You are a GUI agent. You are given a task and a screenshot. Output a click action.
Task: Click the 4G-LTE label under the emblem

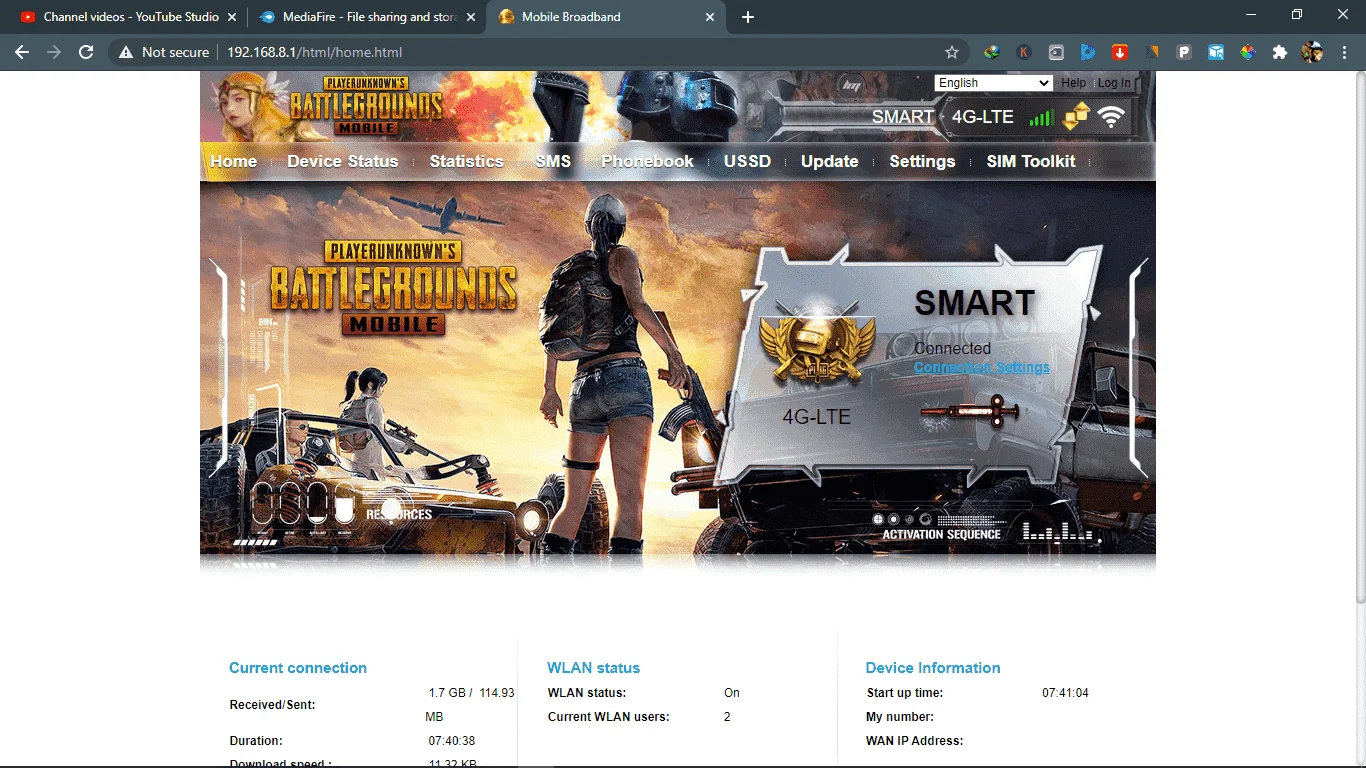click(817, 416)
